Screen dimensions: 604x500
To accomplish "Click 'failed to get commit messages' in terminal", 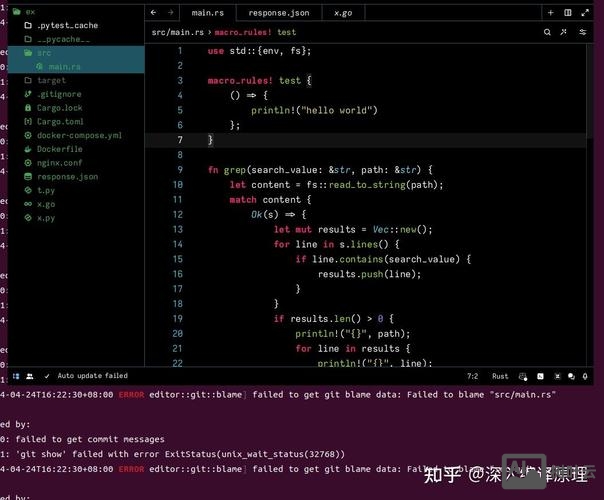I will click(90, 439).
